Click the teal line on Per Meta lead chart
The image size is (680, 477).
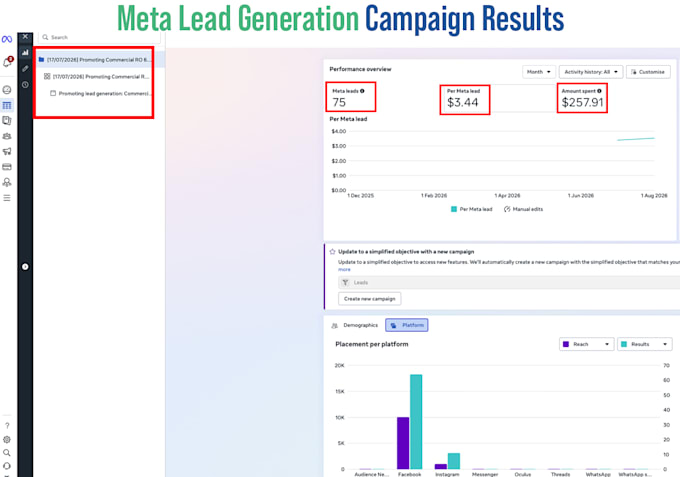pyautogui.click(x=636, y=139)
